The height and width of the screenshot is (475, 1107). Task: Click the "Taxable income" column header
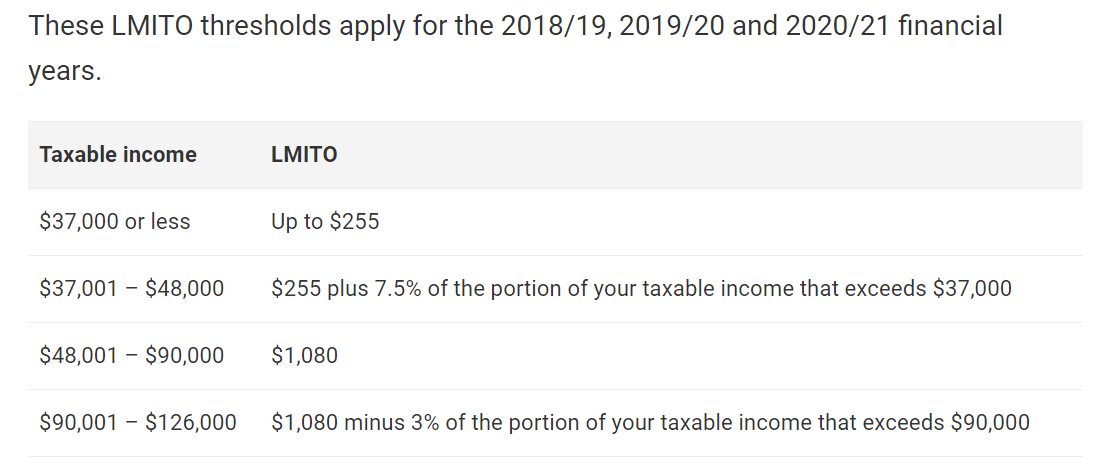coord(118,155)
